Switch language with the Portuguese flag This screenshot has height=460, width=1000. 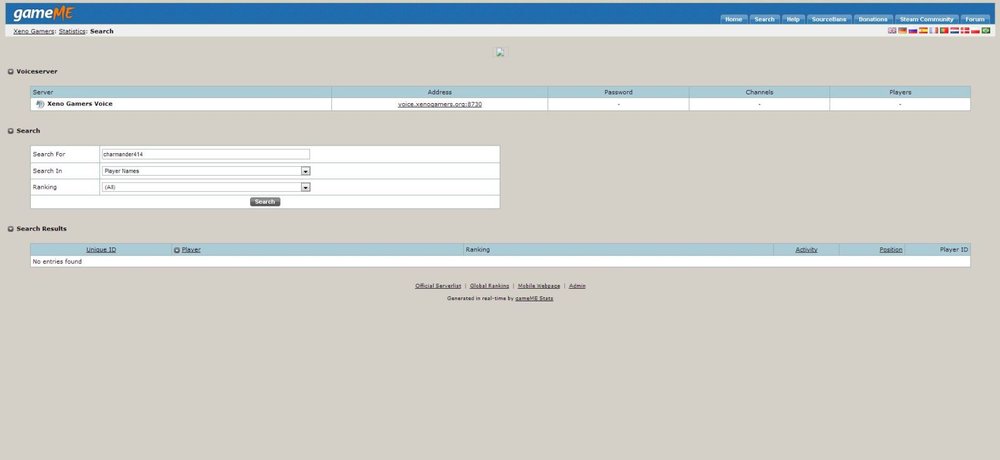click(944, 31)
